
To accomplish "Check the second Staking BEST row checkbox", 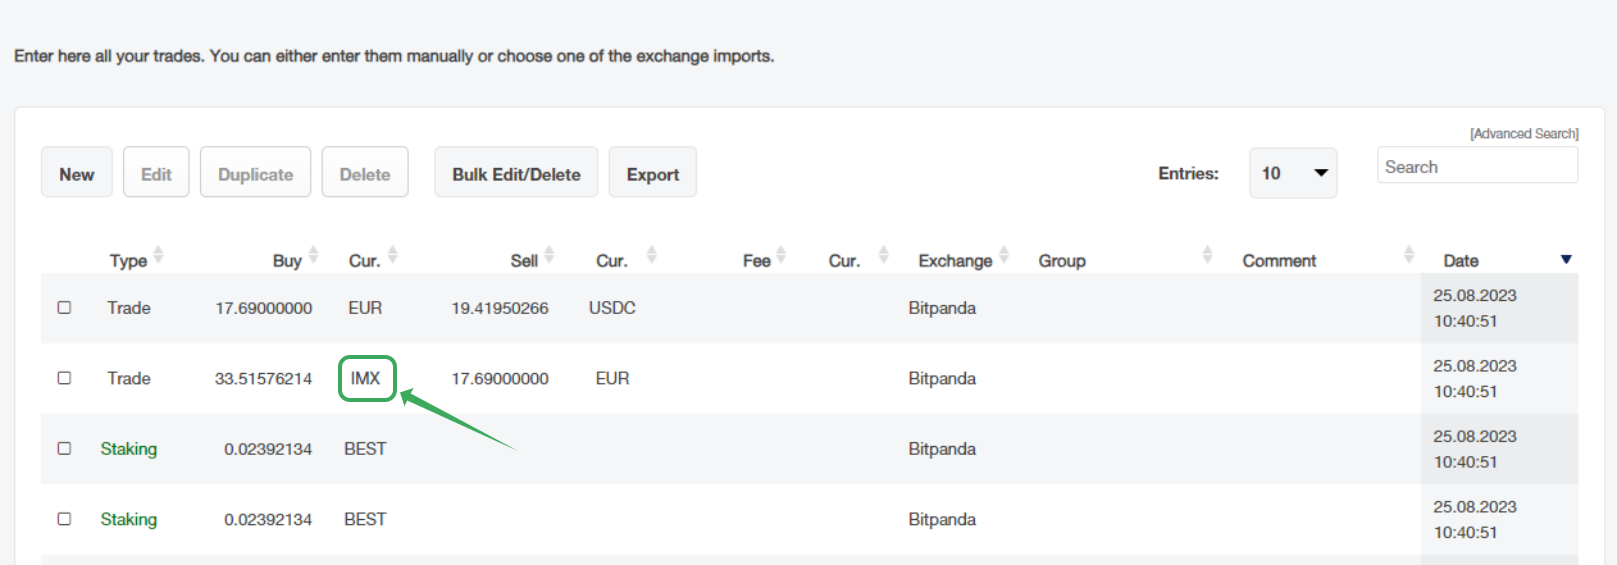I will click(64, 519).
